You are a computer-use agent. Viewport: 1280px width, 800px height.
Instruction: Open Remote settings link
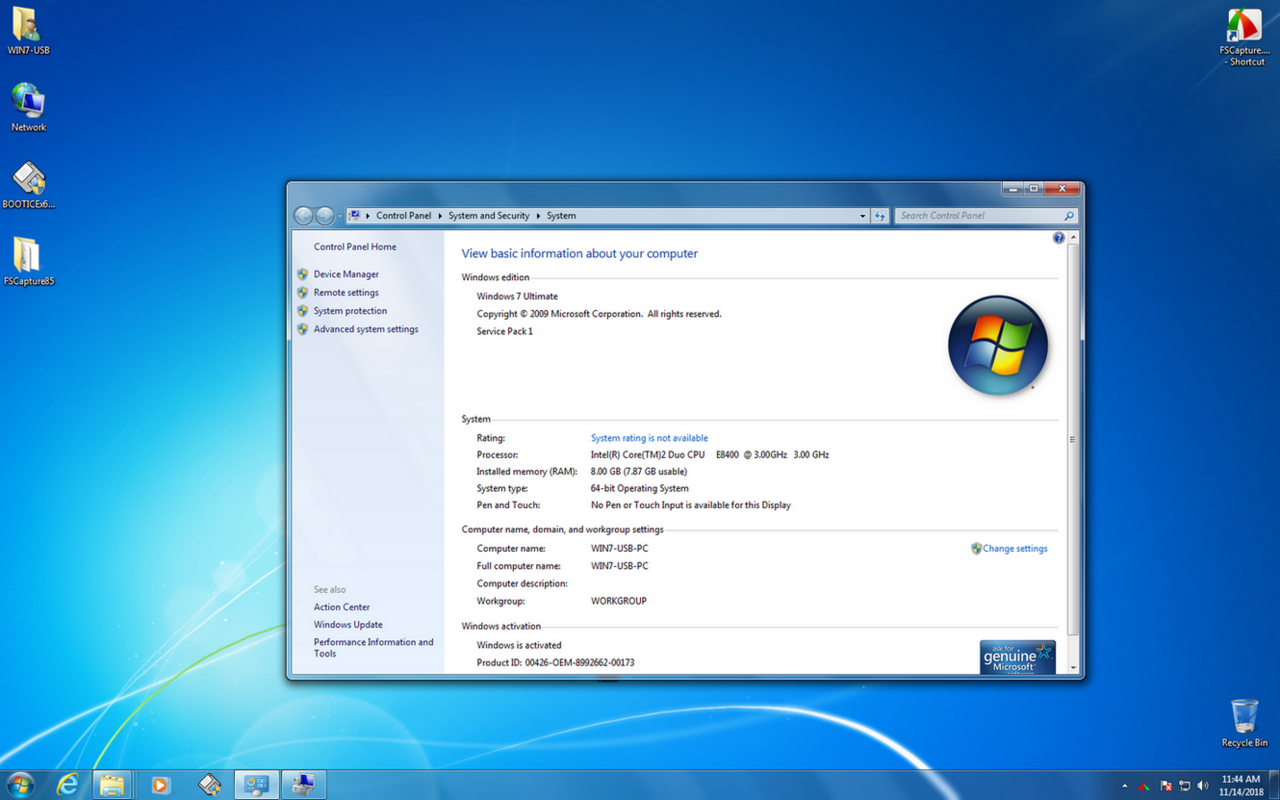click(x=346, y=293)
